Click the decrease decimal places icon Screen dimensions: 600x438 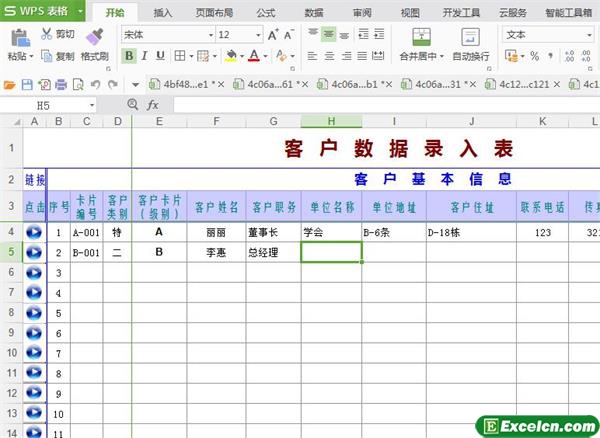pos(586,56)
